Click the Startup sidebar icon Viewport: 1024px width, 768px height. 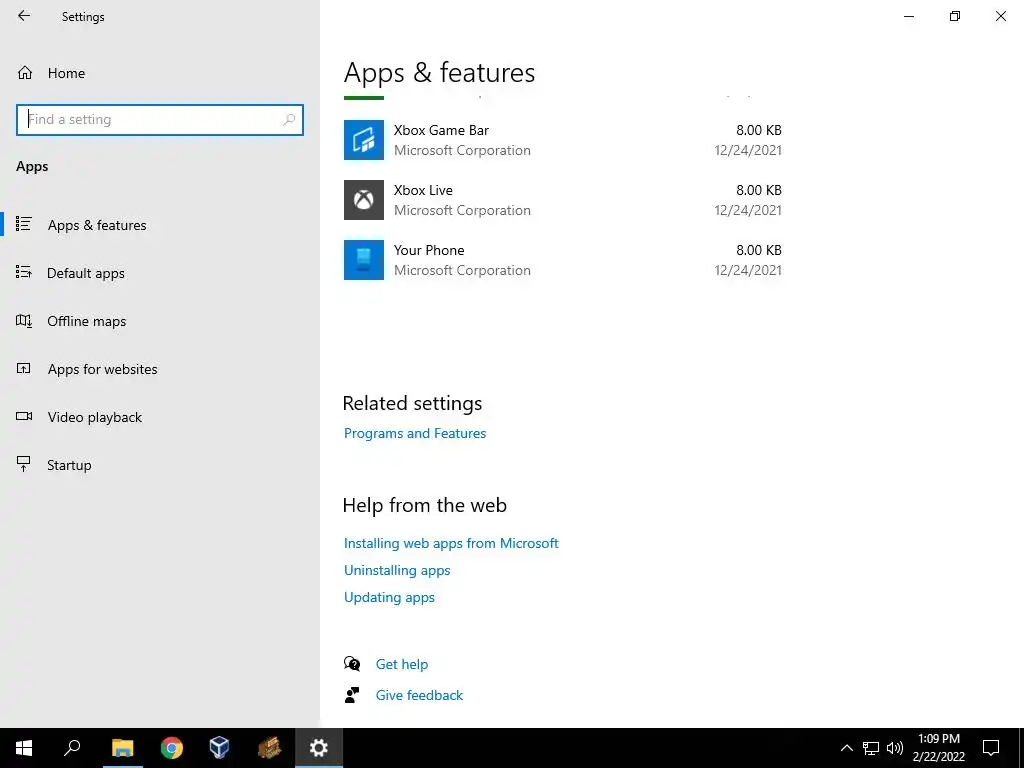coord(24,464)
